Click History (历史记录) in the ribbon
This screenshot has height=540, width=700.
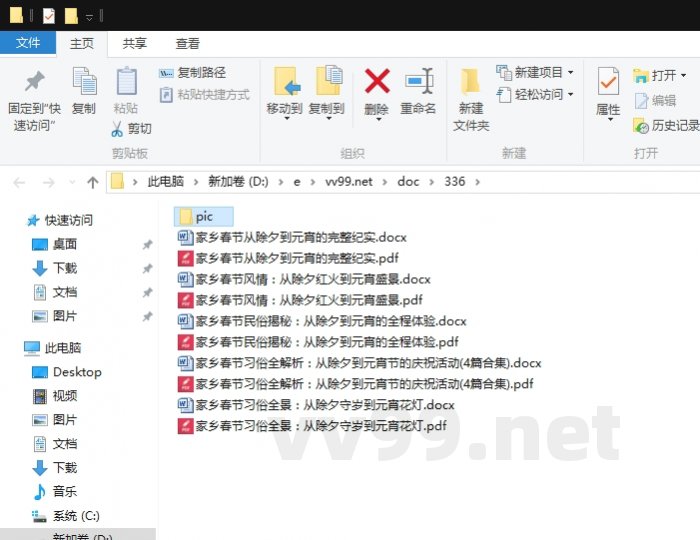point(666,126)
